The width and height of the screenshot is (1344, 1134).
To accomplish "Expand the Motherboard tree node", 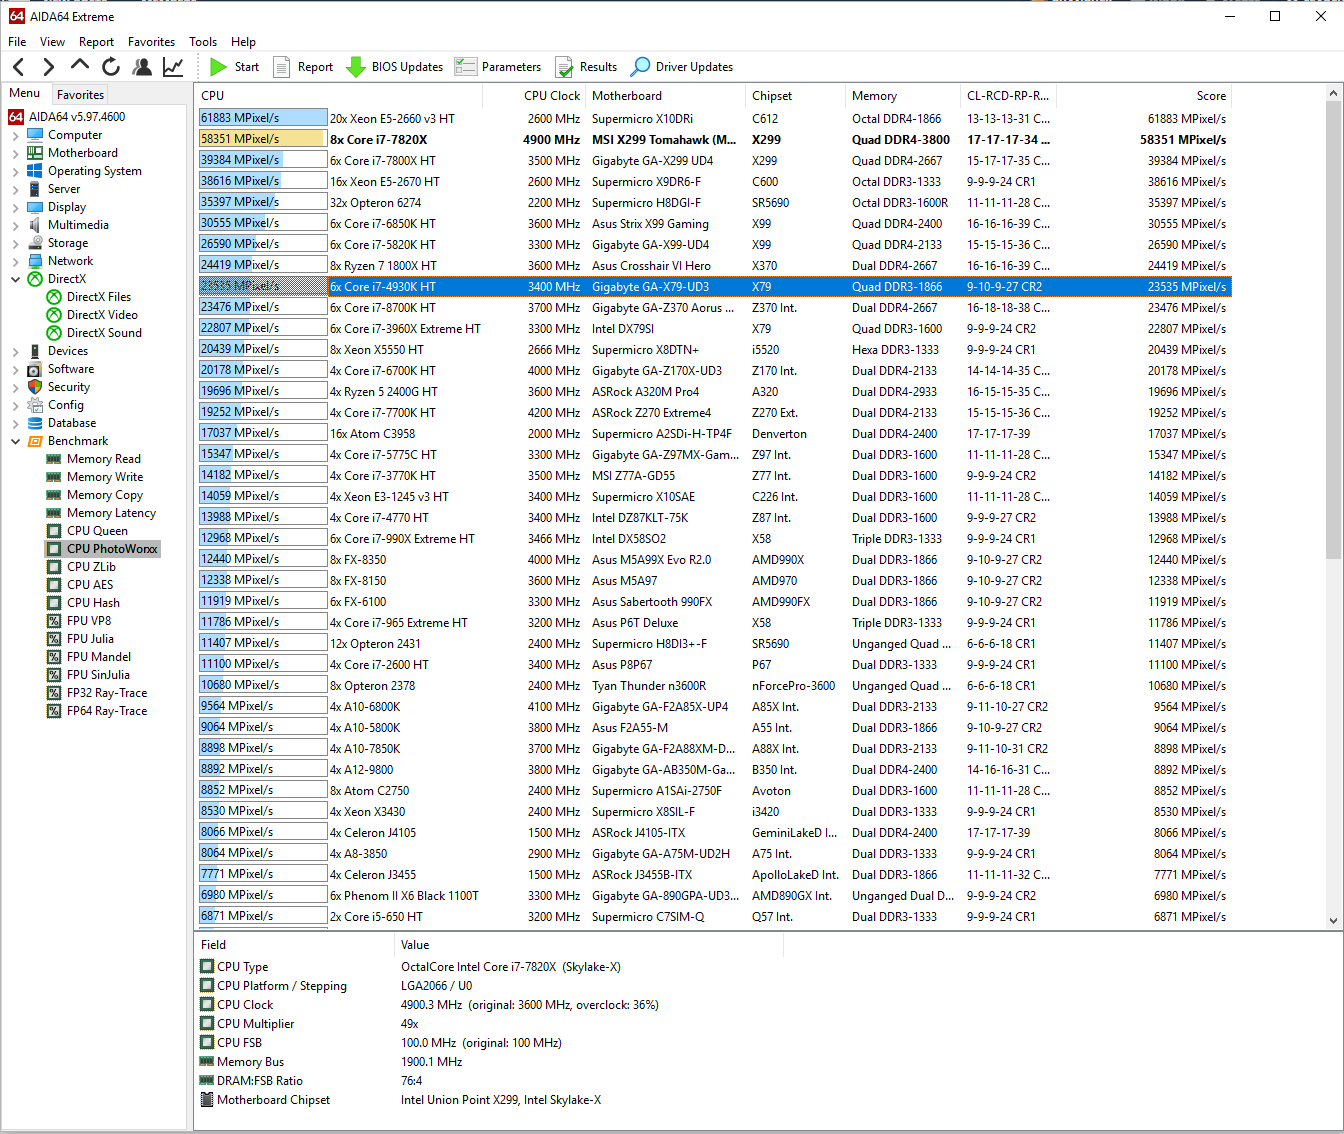I will pyautogui.click(x=15, y=153).
